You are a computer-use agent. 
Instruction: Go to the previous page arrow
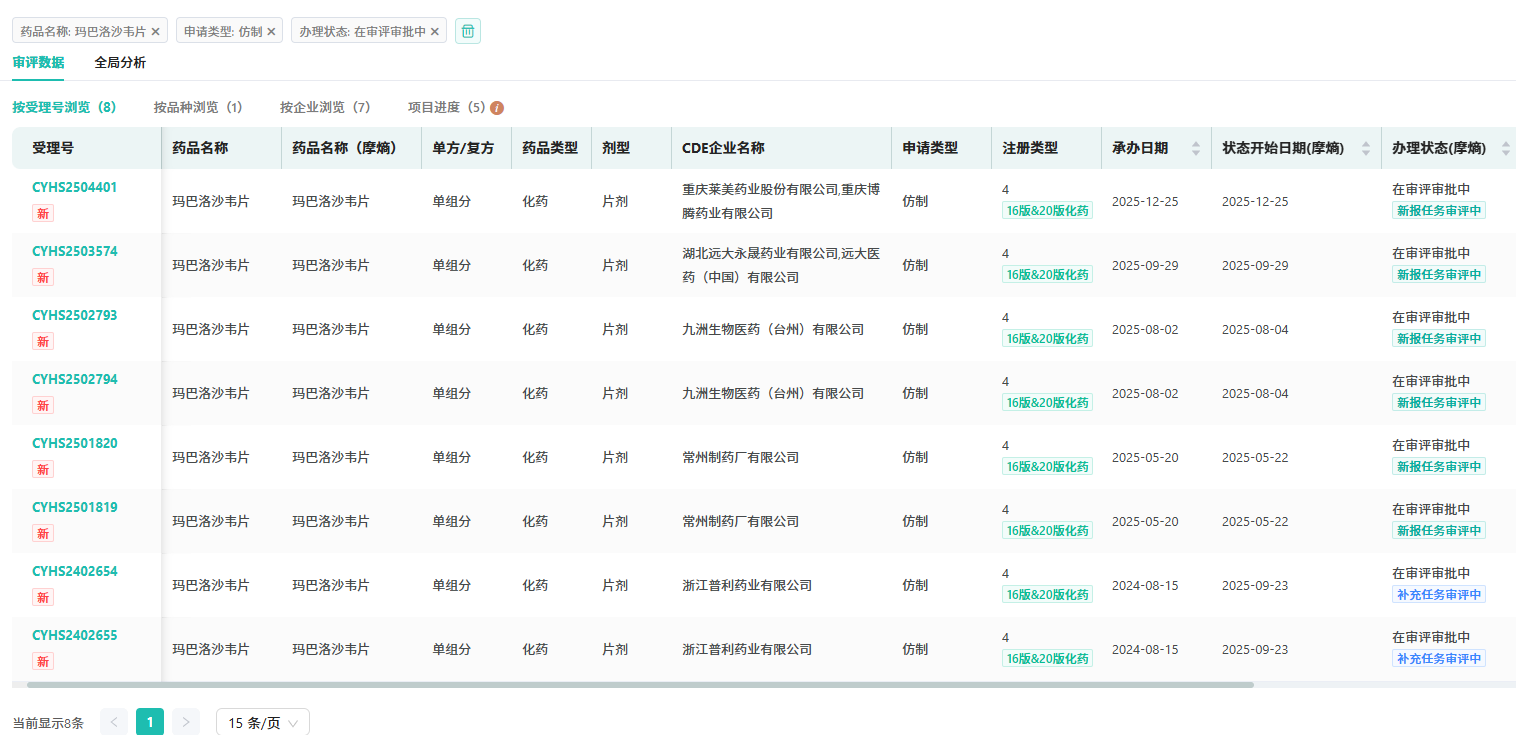coord(114,722)
